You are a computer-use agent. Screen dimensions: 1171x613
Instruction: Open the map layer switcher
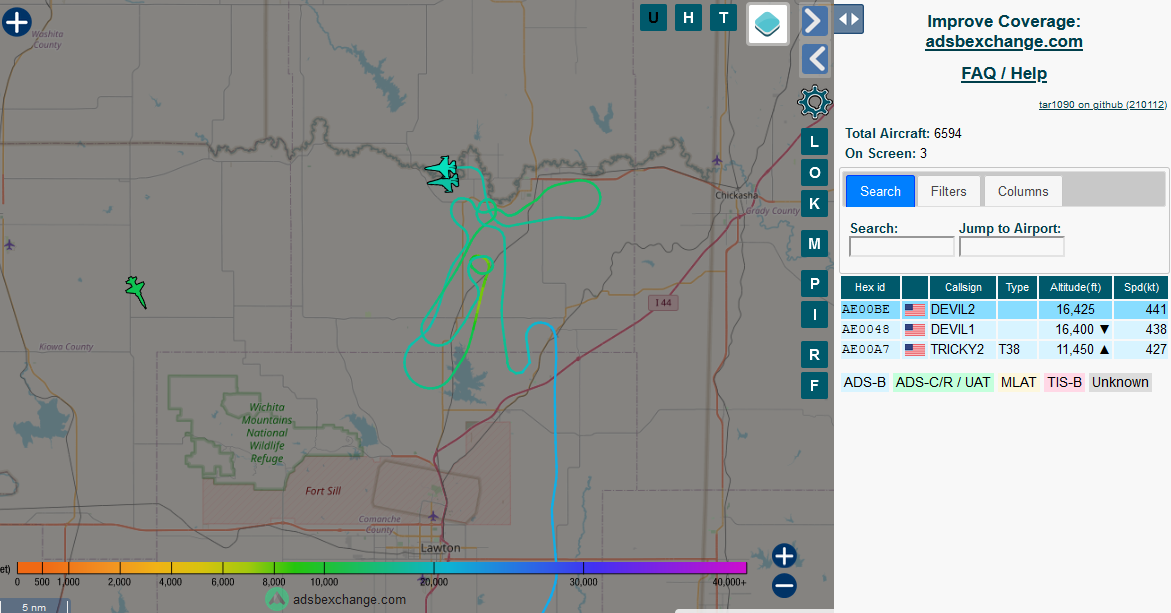pos(768,24)
